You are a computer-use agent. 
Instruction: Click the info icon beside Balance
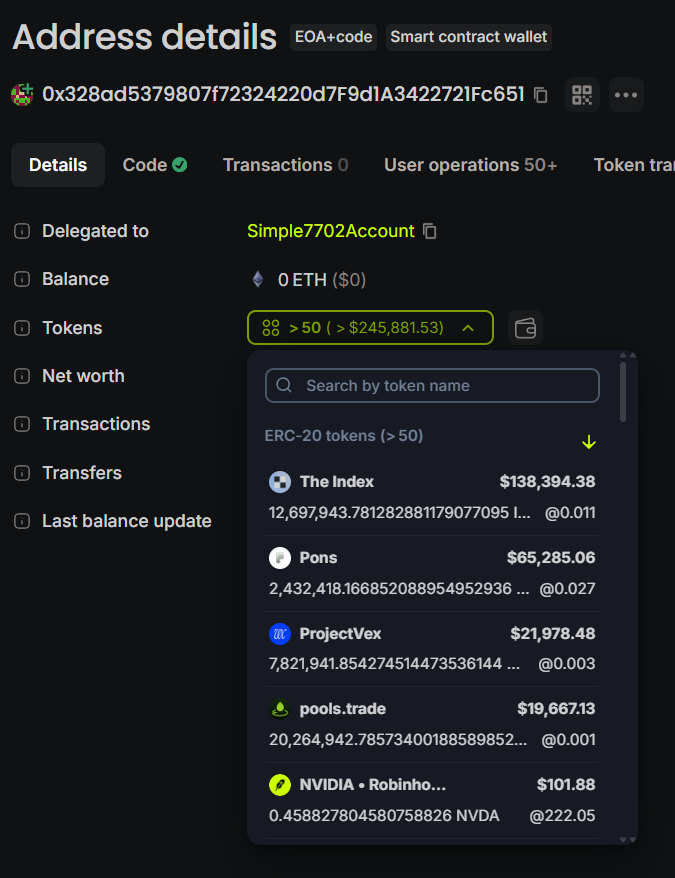22,279
